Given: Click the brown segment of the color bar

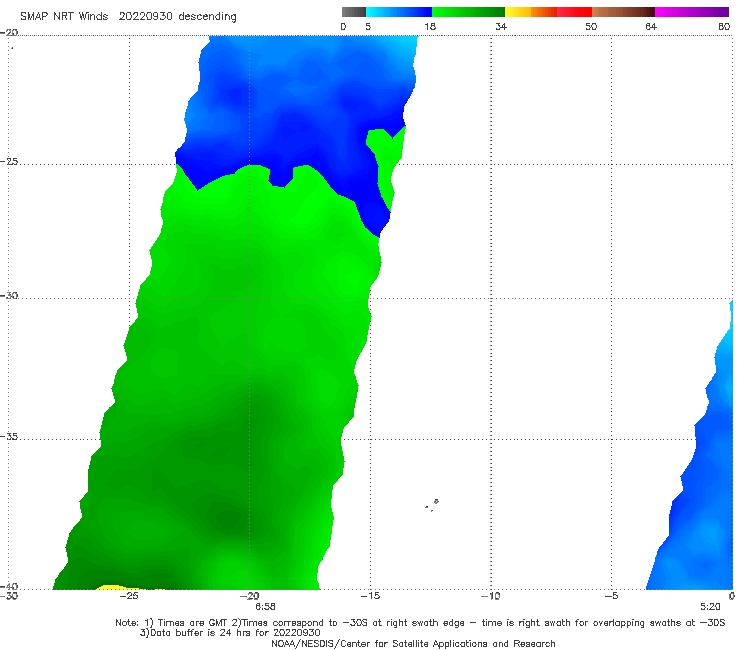Looking at the screenshot, I should click(x=623, y=12).
